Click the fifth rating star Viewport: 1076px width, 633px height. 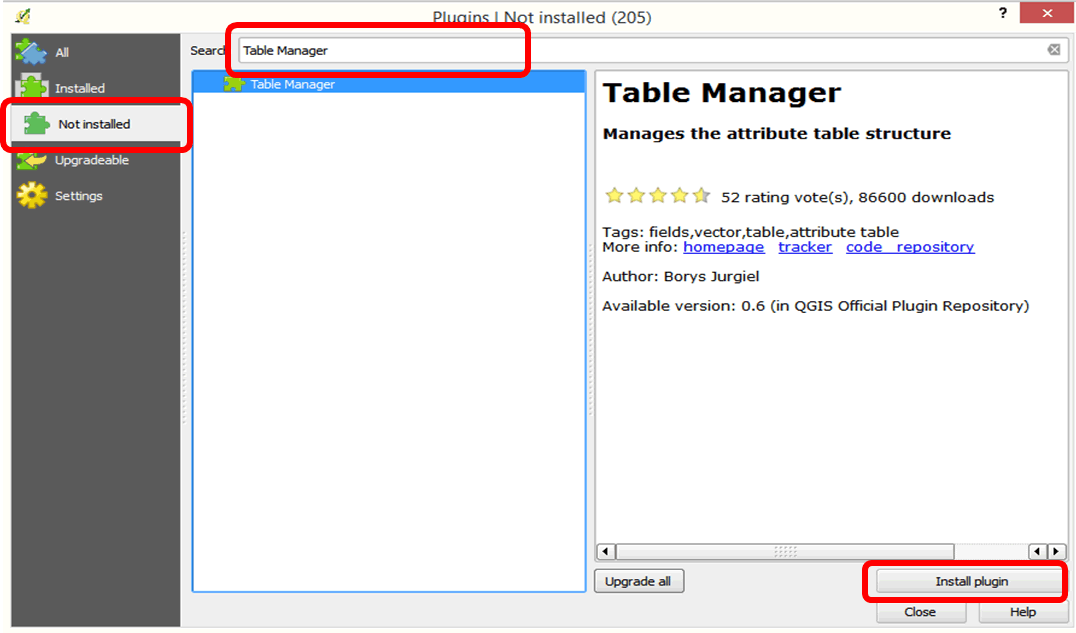coord(701,196)
